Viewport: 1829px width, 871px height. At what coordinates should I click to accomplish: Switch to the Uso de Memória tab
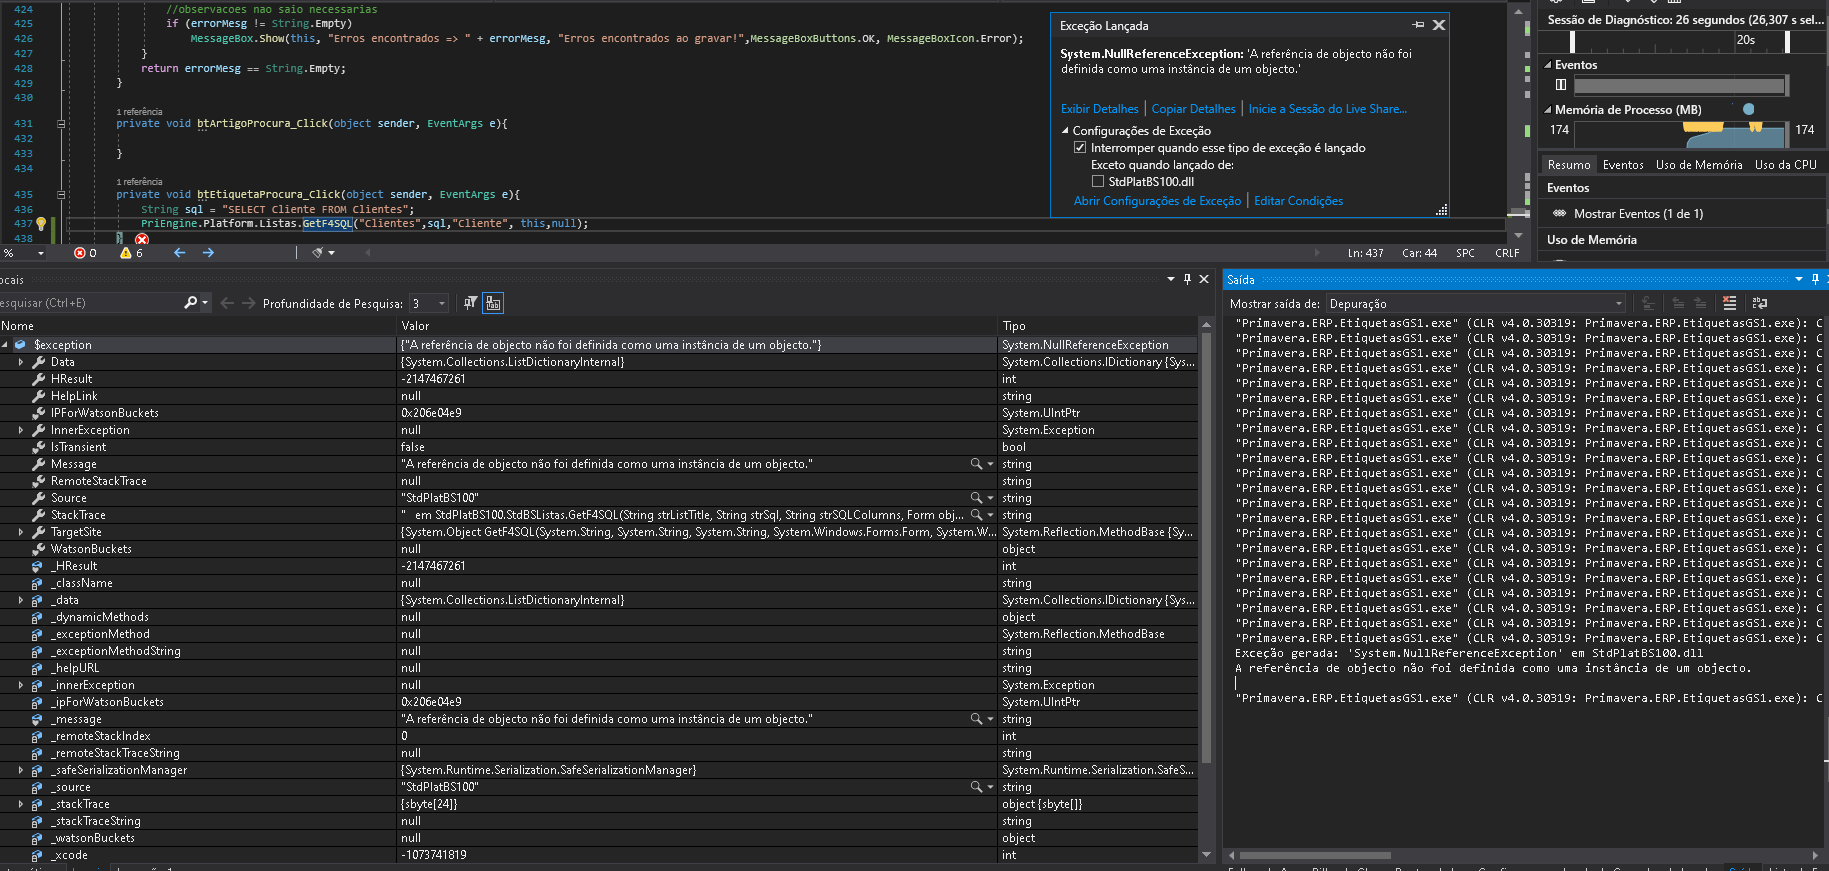(1698, 165)
